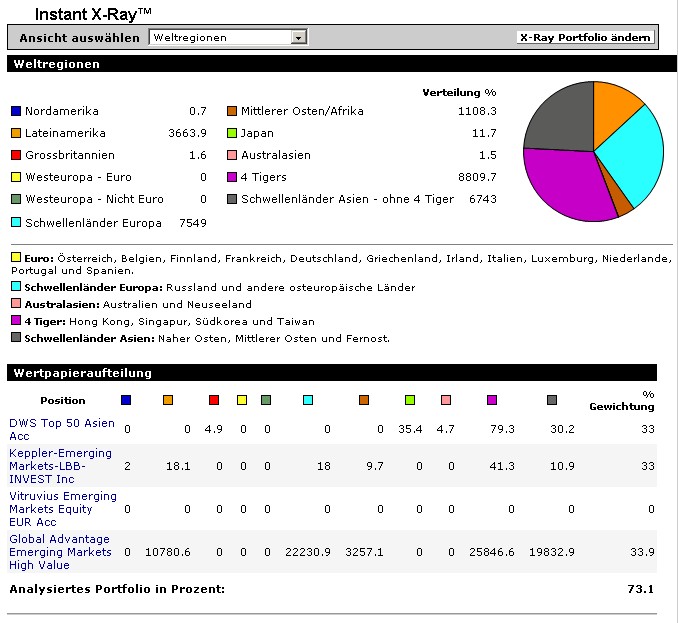
Task: Select value 22230.9 in Global Advantage row
Action: click(308, 552)
